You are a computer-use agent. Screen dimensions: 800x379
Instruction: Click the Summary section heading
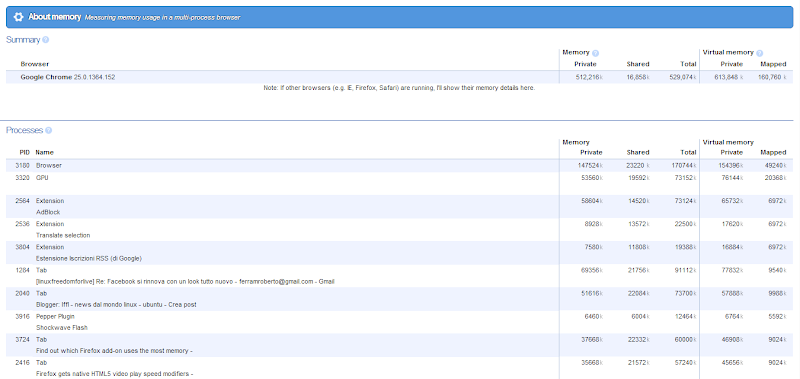coord(23,40)
